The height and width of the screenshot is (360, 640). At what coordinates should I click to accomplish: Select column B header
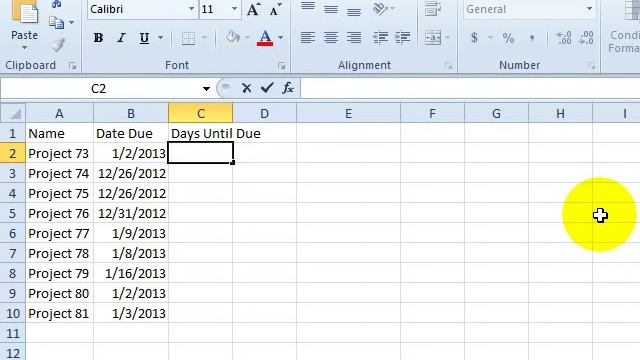tap(131, 113)
